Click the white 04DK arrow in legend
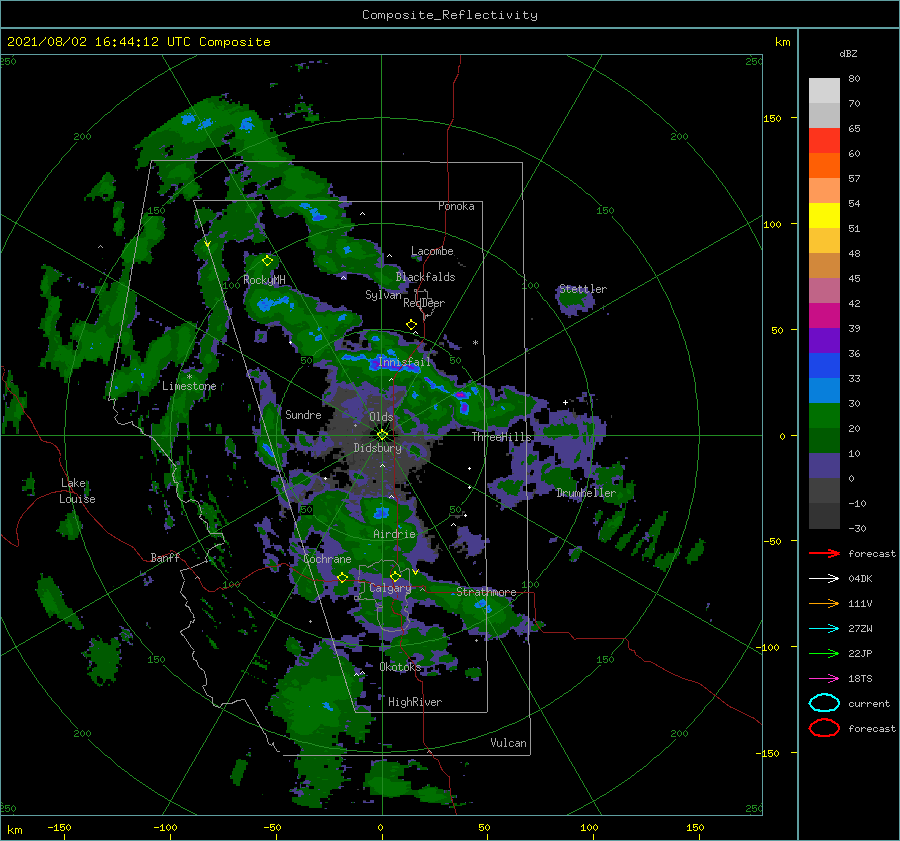This screenshot has width=900, height=841. pos(824,578)
